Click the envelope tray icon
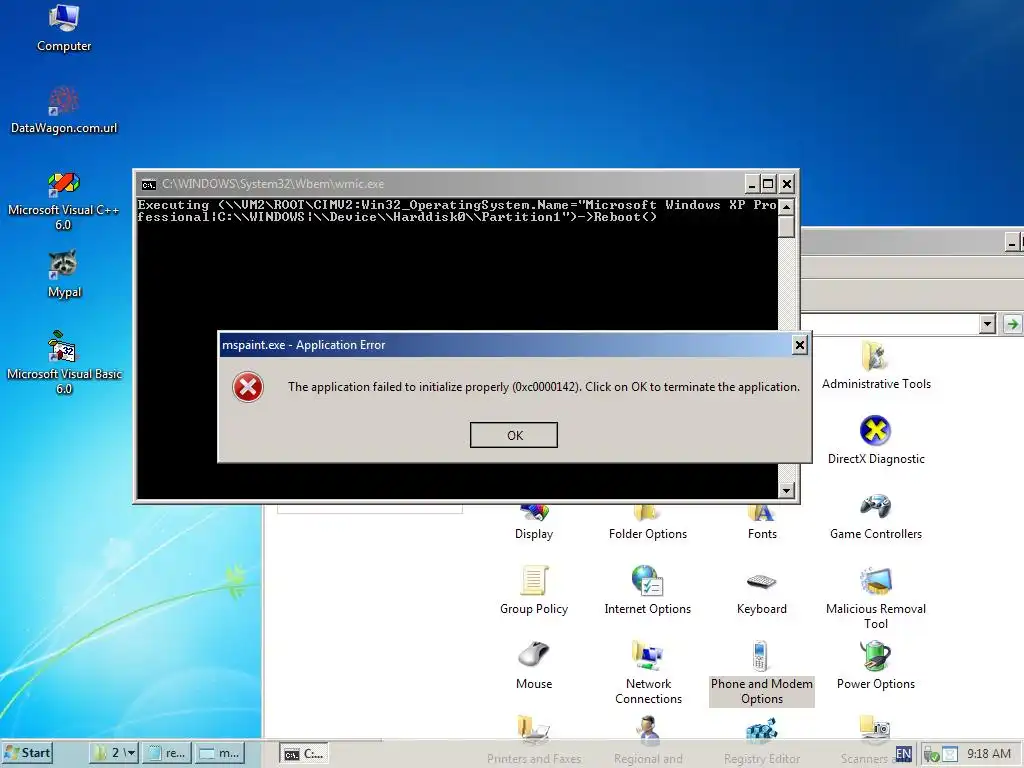The width and height of the screenshot is (1024, 768). click(x=949, y=754)
